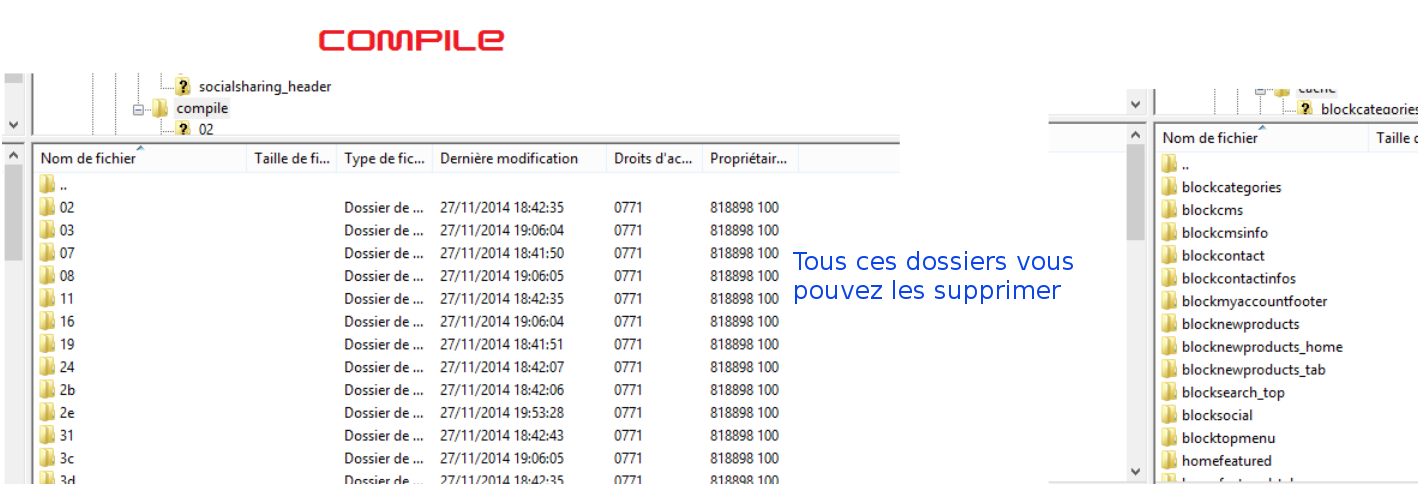The width and height of the screenshot is (1418, 484).
Task: Select folder icon for row 3c
Action: (47, 458)
